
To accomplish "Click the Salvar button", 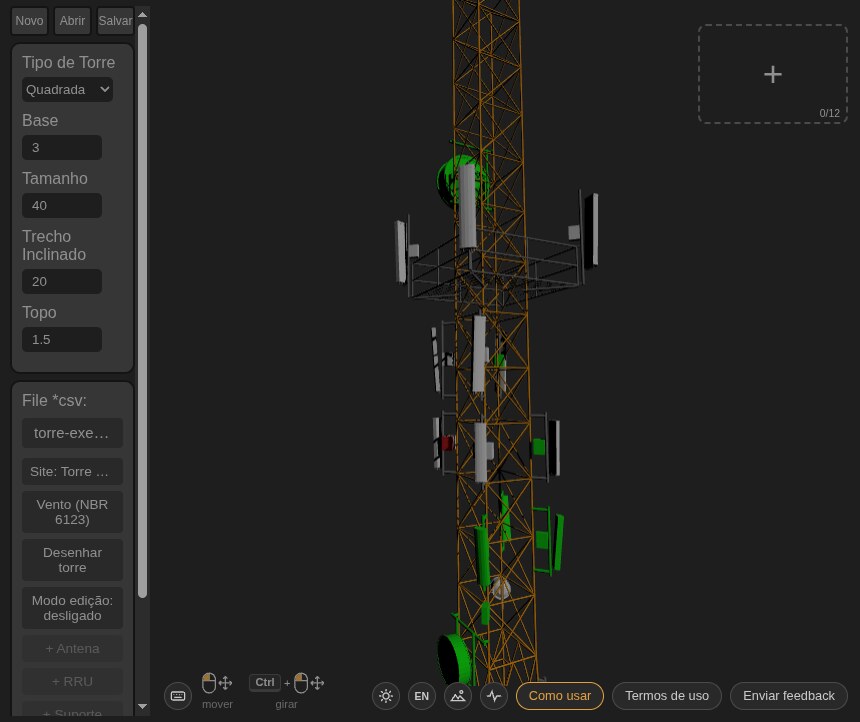I will 115,21.
